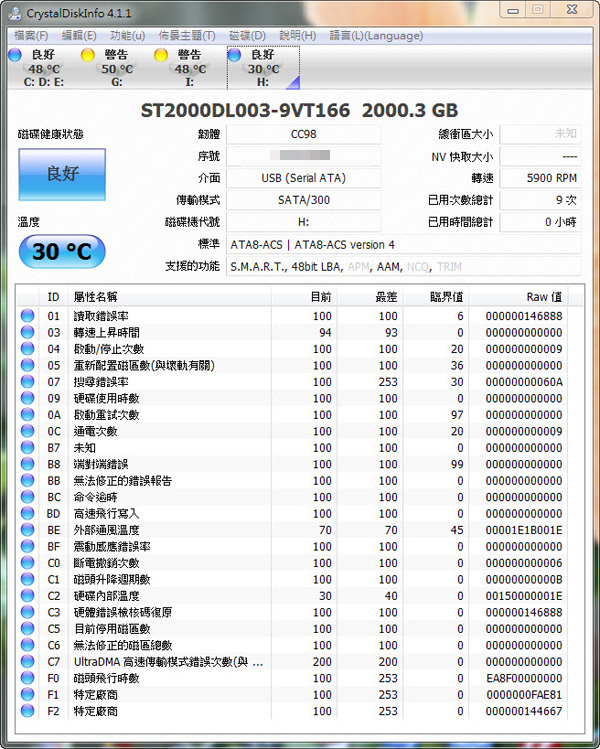This screenshot has width=600, height=749.
Task: Click the model title ST2000DL003-9VT166 2000.3 GB
Action: pos(300,110)
